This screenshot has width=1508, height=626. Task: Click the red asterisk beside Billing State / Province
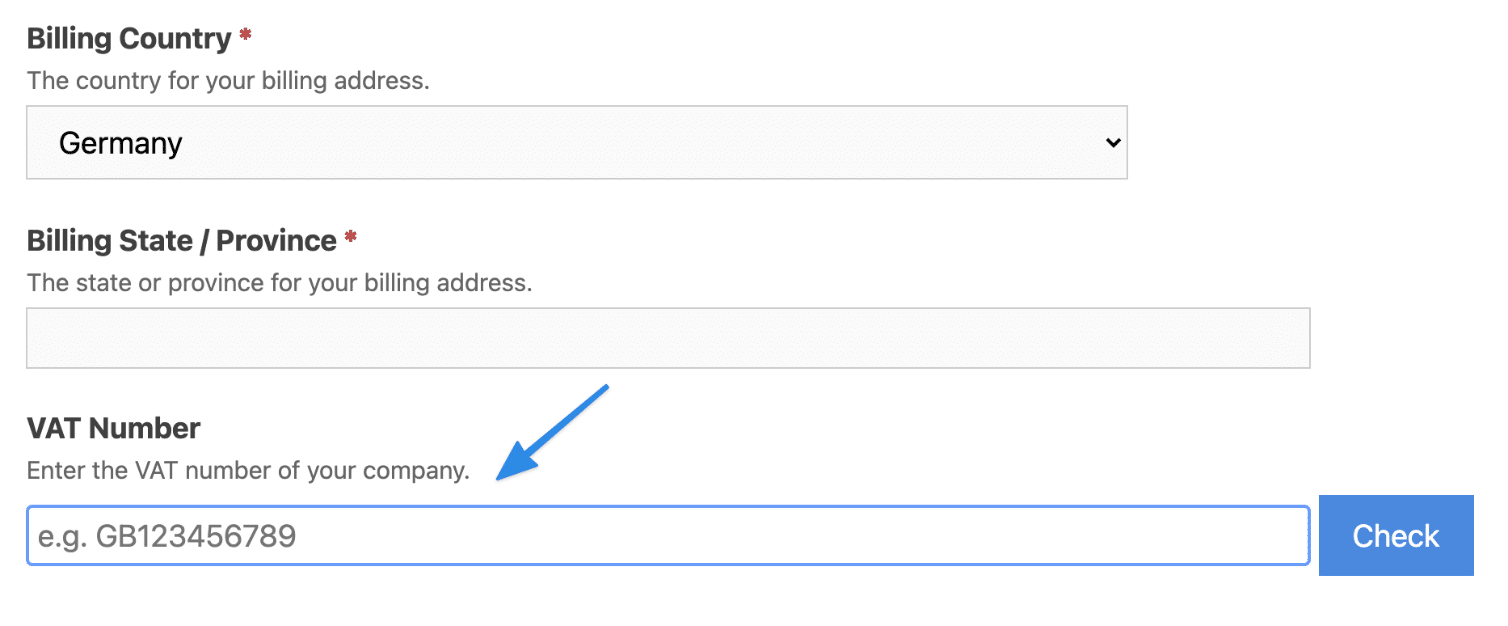pyautogui.click(x=351, y=239)
